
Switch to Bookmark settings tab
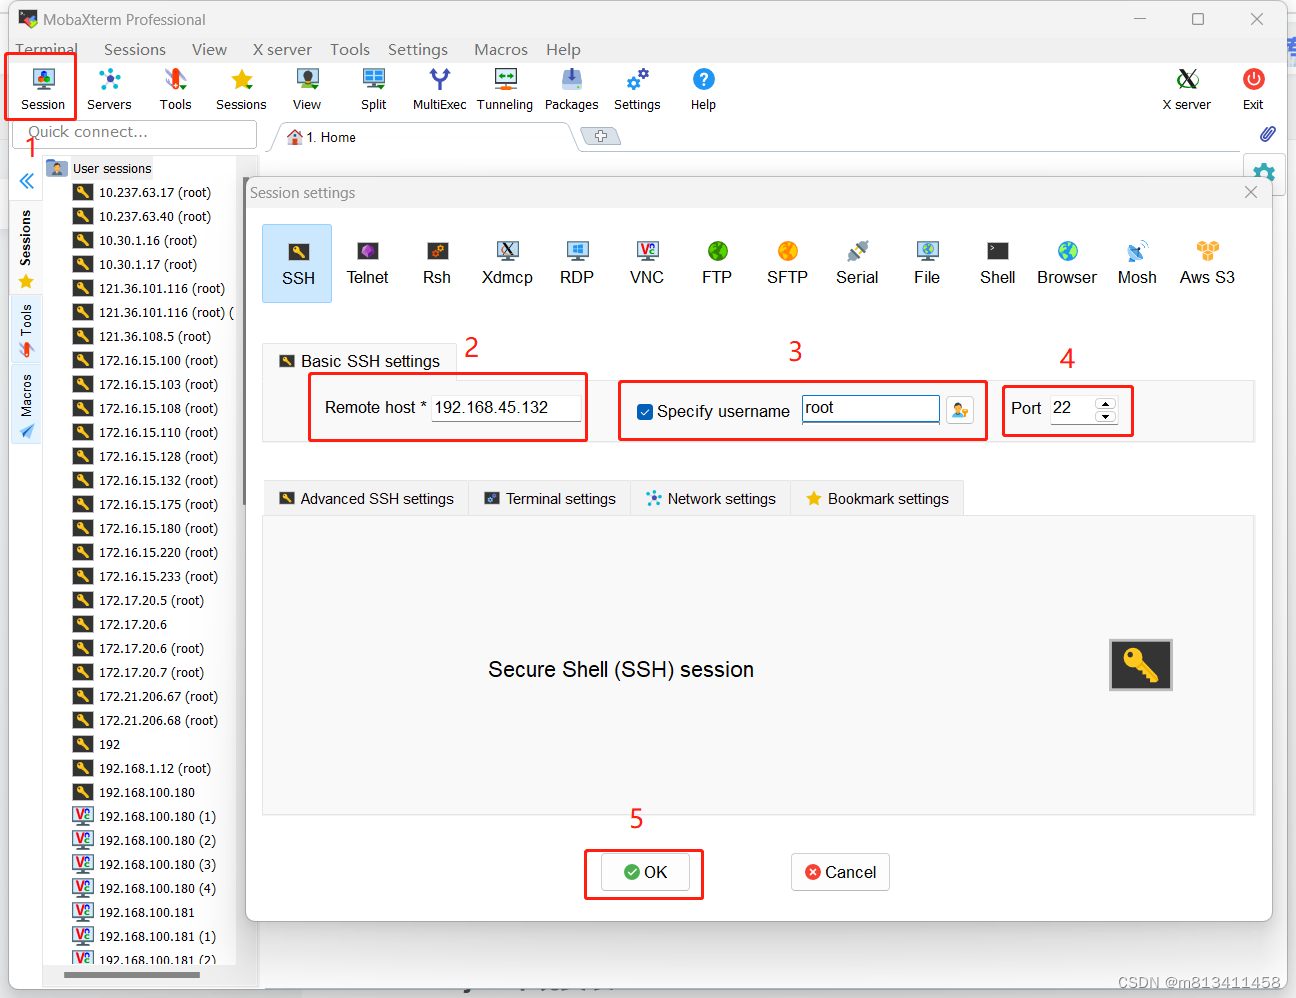877,498
